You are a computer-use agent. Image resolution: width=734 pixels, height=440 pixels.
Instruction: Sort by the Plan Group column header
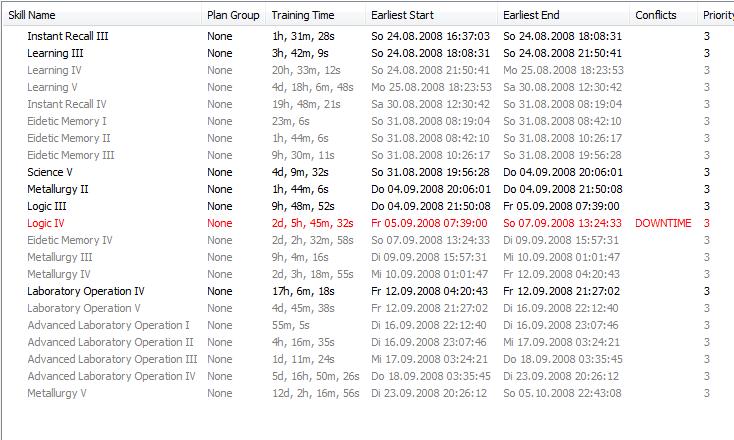tap(233, 15)
